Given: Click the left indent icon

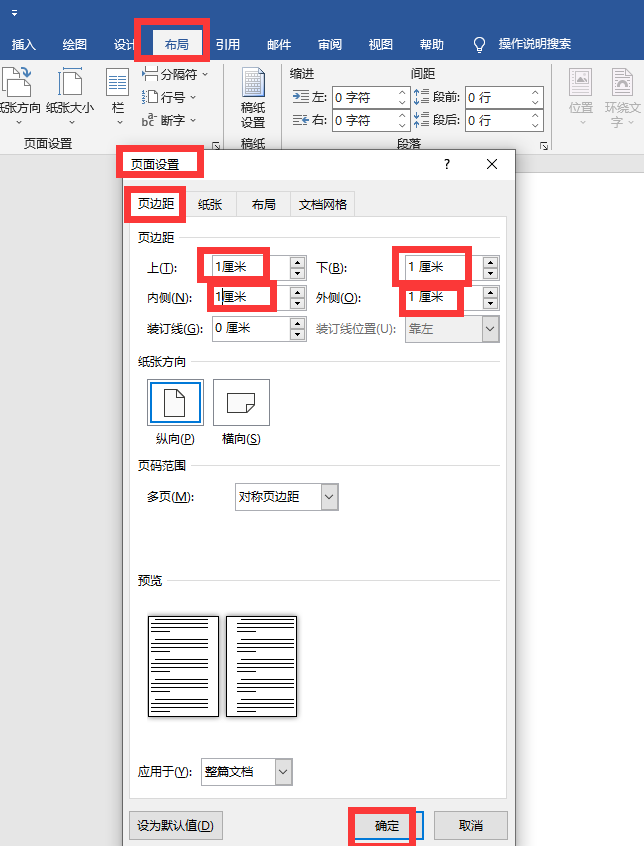Looking at the screenshot, I should point(300,97).
